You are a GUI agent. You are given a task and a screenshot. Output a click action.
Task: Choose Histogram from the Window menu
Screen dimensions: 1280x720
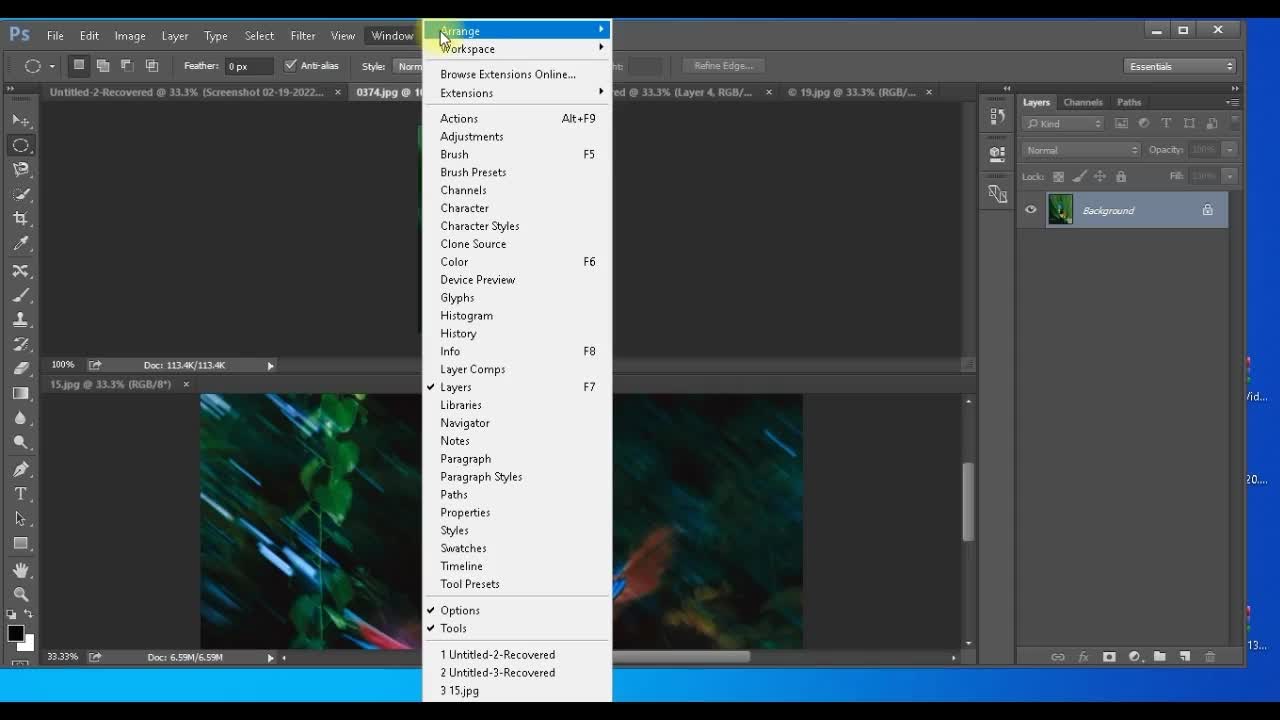click(x=466, y=316)
